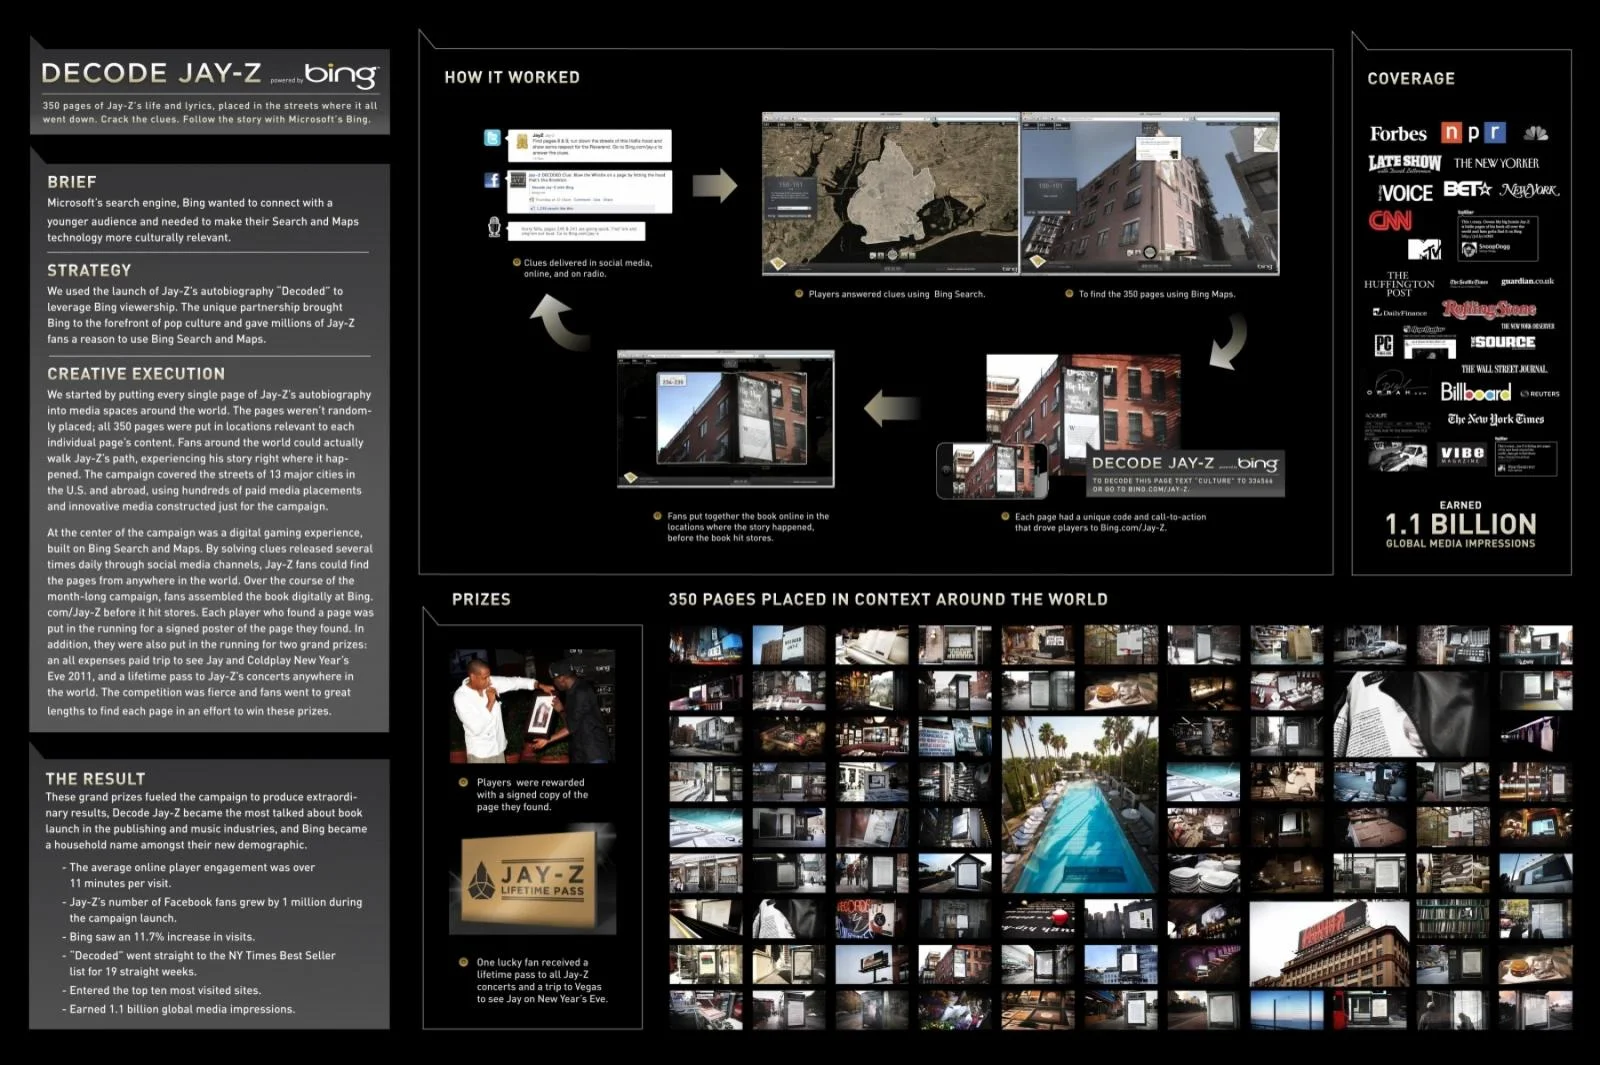Click the "1.1 Billion" figure
The height and width of the screenshot is (1065, 1600).
1460,524
